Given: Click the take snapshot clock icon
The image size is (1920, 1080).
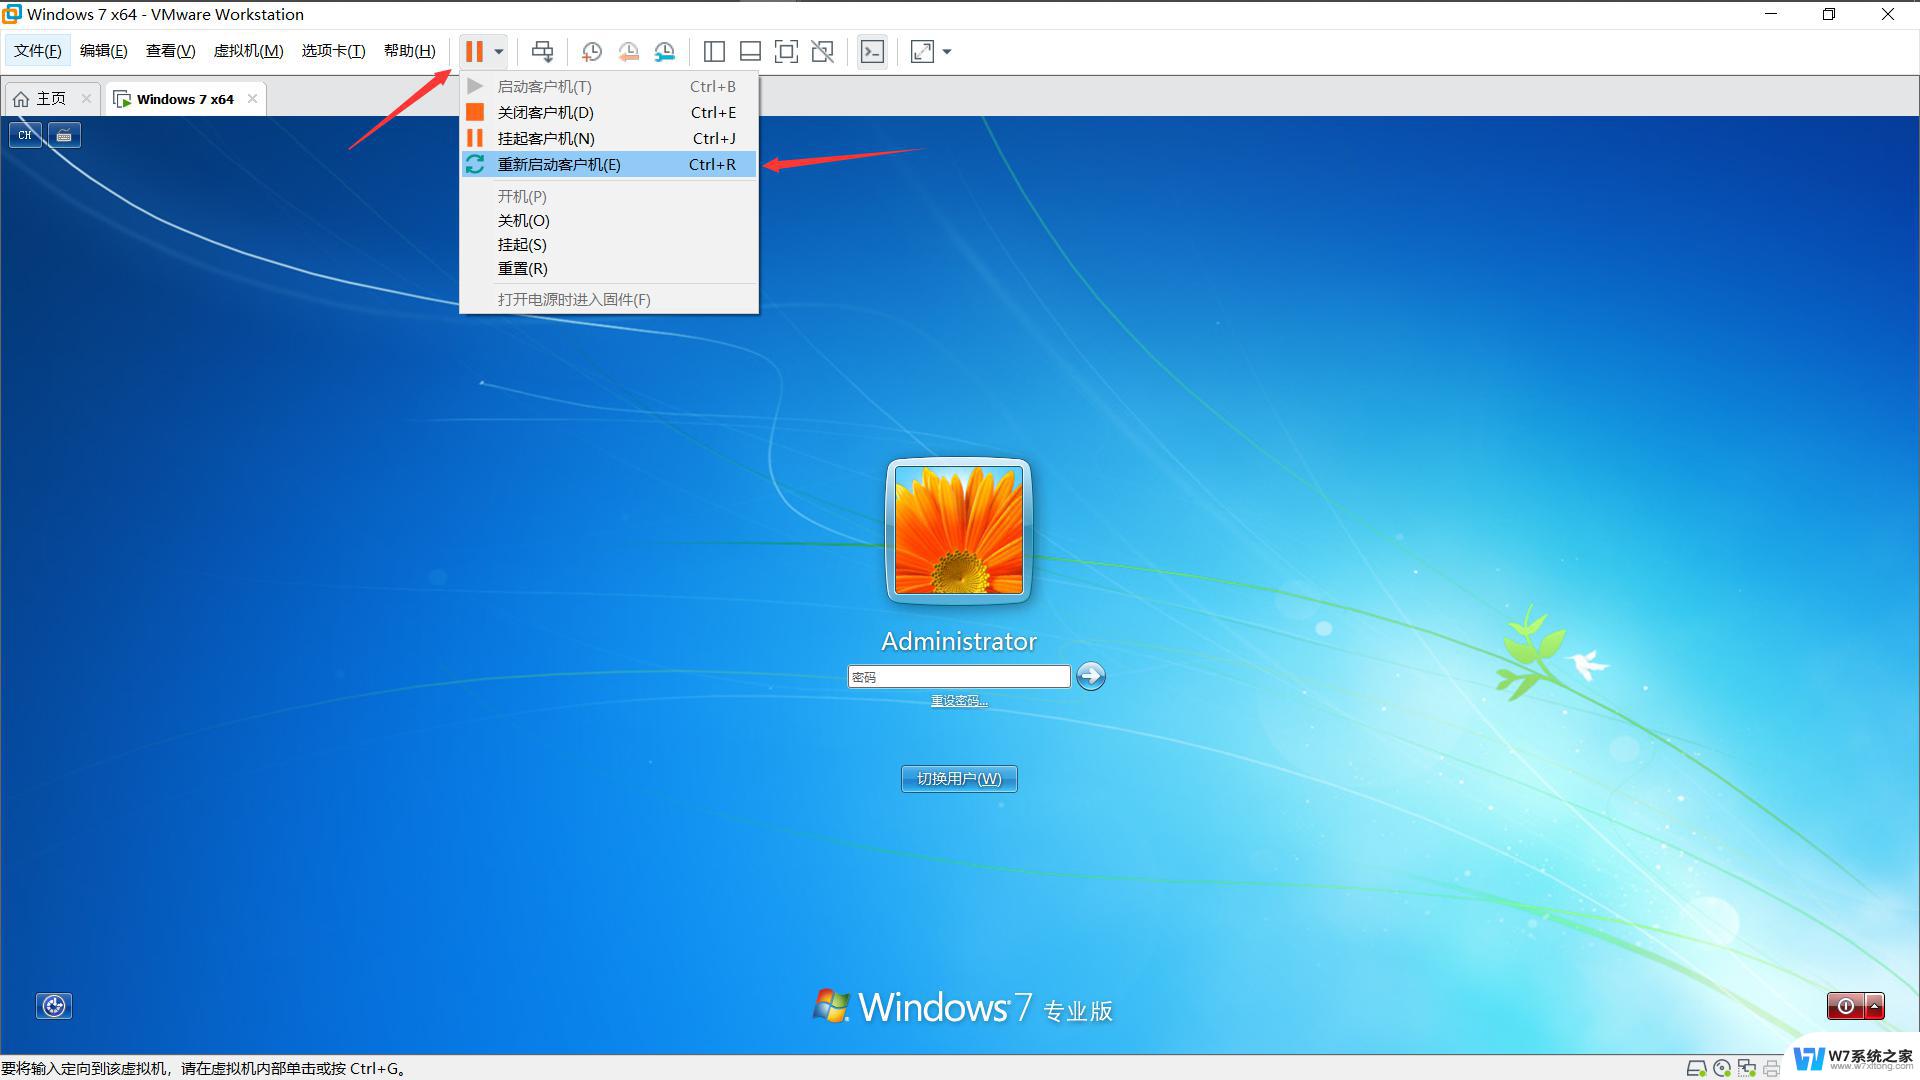Looking at the screenshot, I should click(x=591, y=52).
